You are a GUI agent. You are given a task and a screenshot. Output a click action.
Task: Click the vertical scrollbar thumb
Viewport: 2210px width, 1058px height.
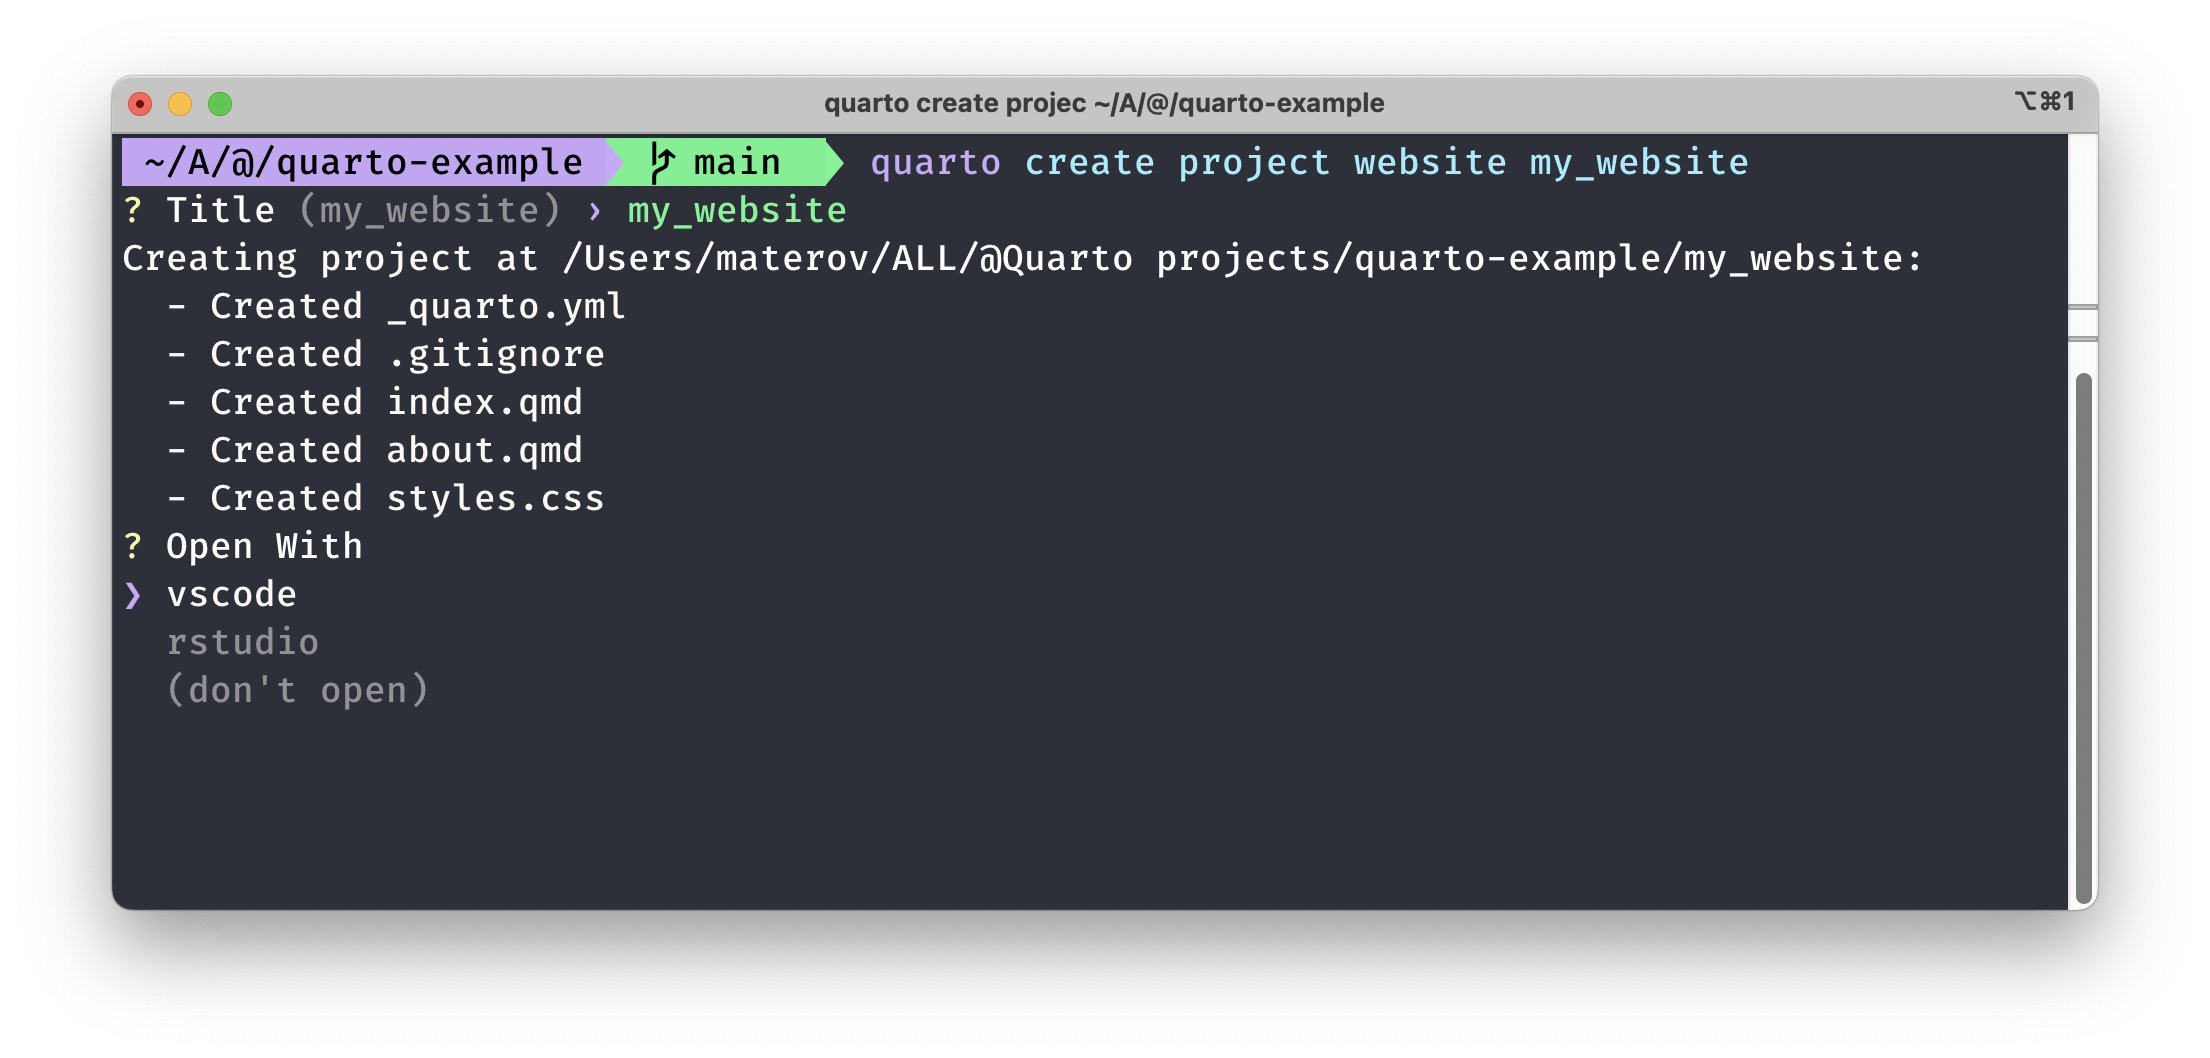(2084, 638)
